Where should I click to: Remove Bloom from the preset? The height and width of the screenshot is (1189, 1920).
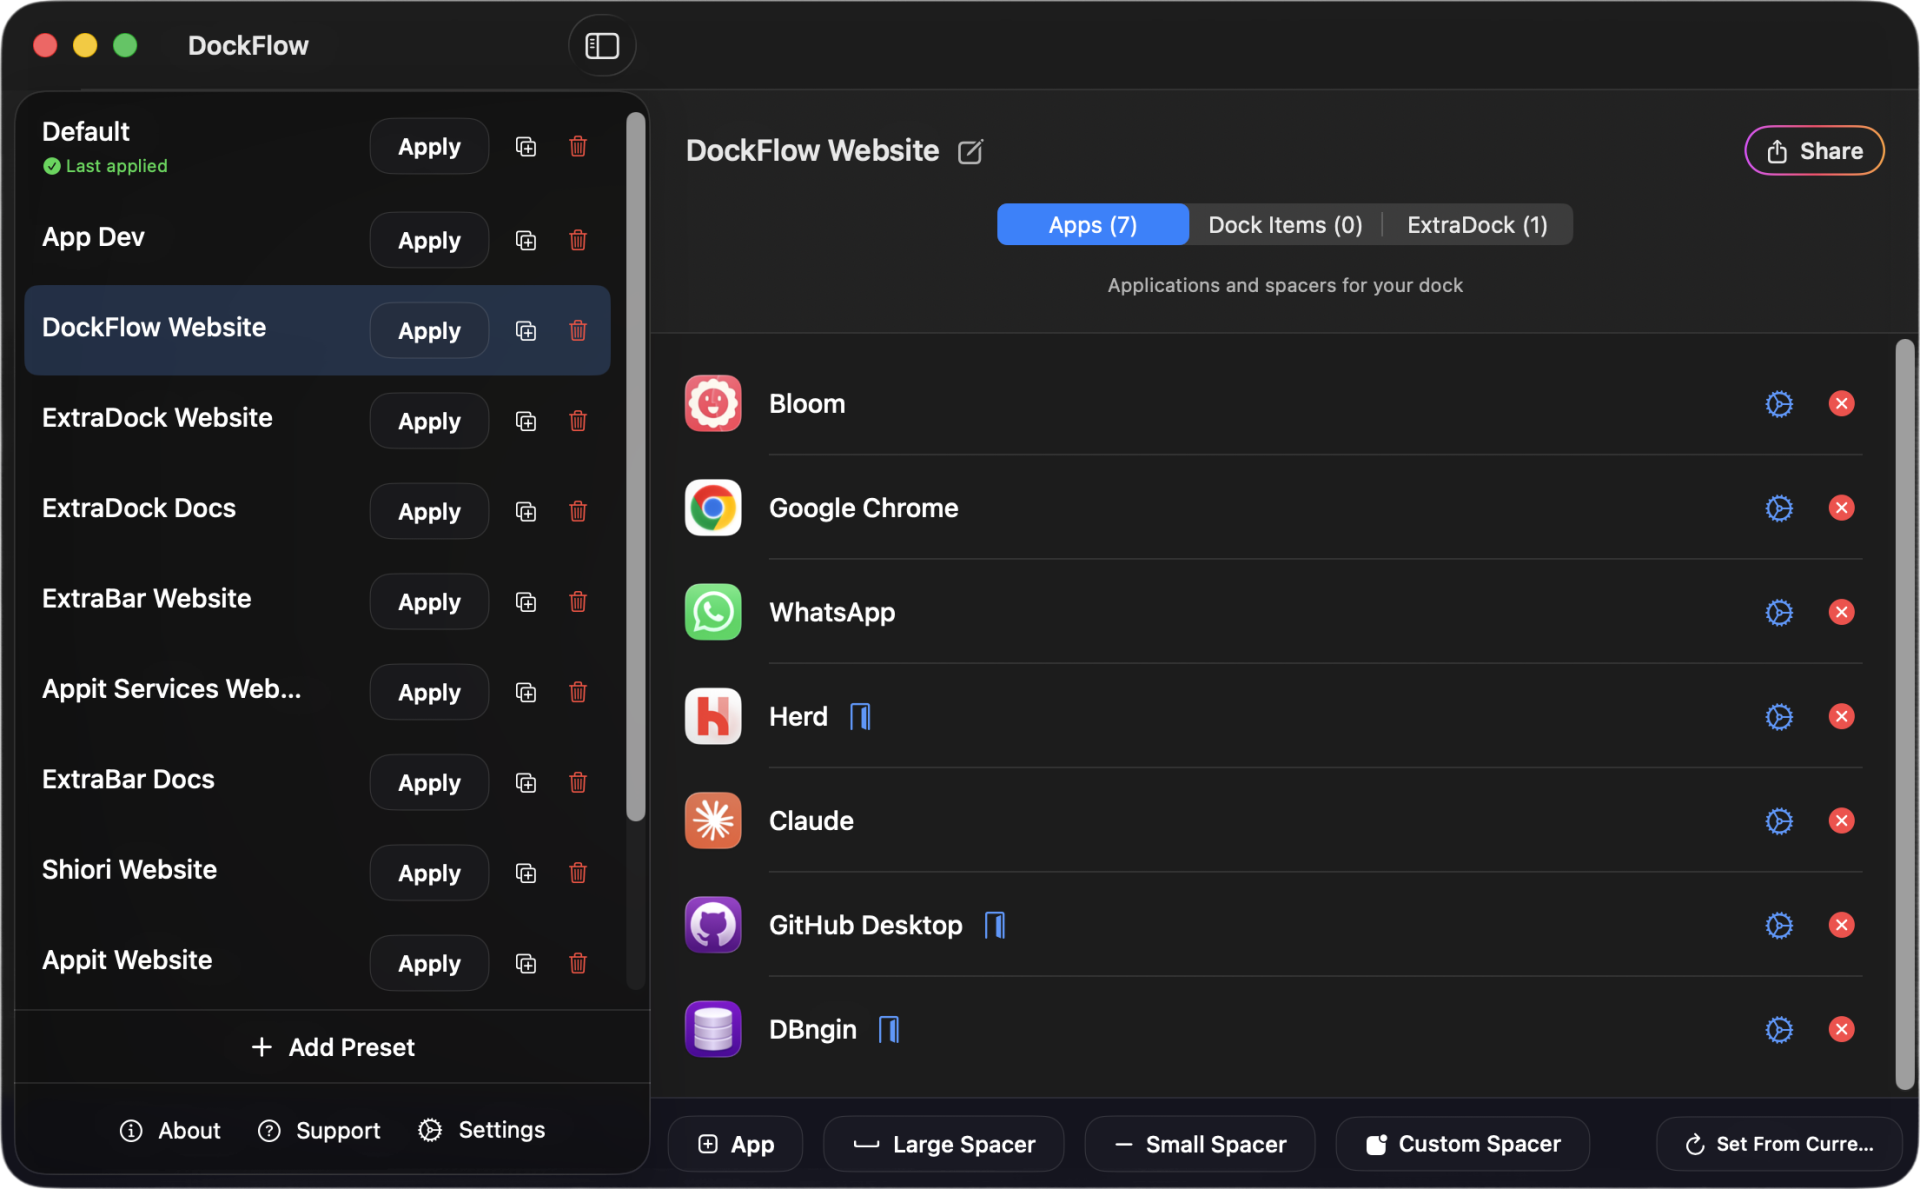point(1841,404)
